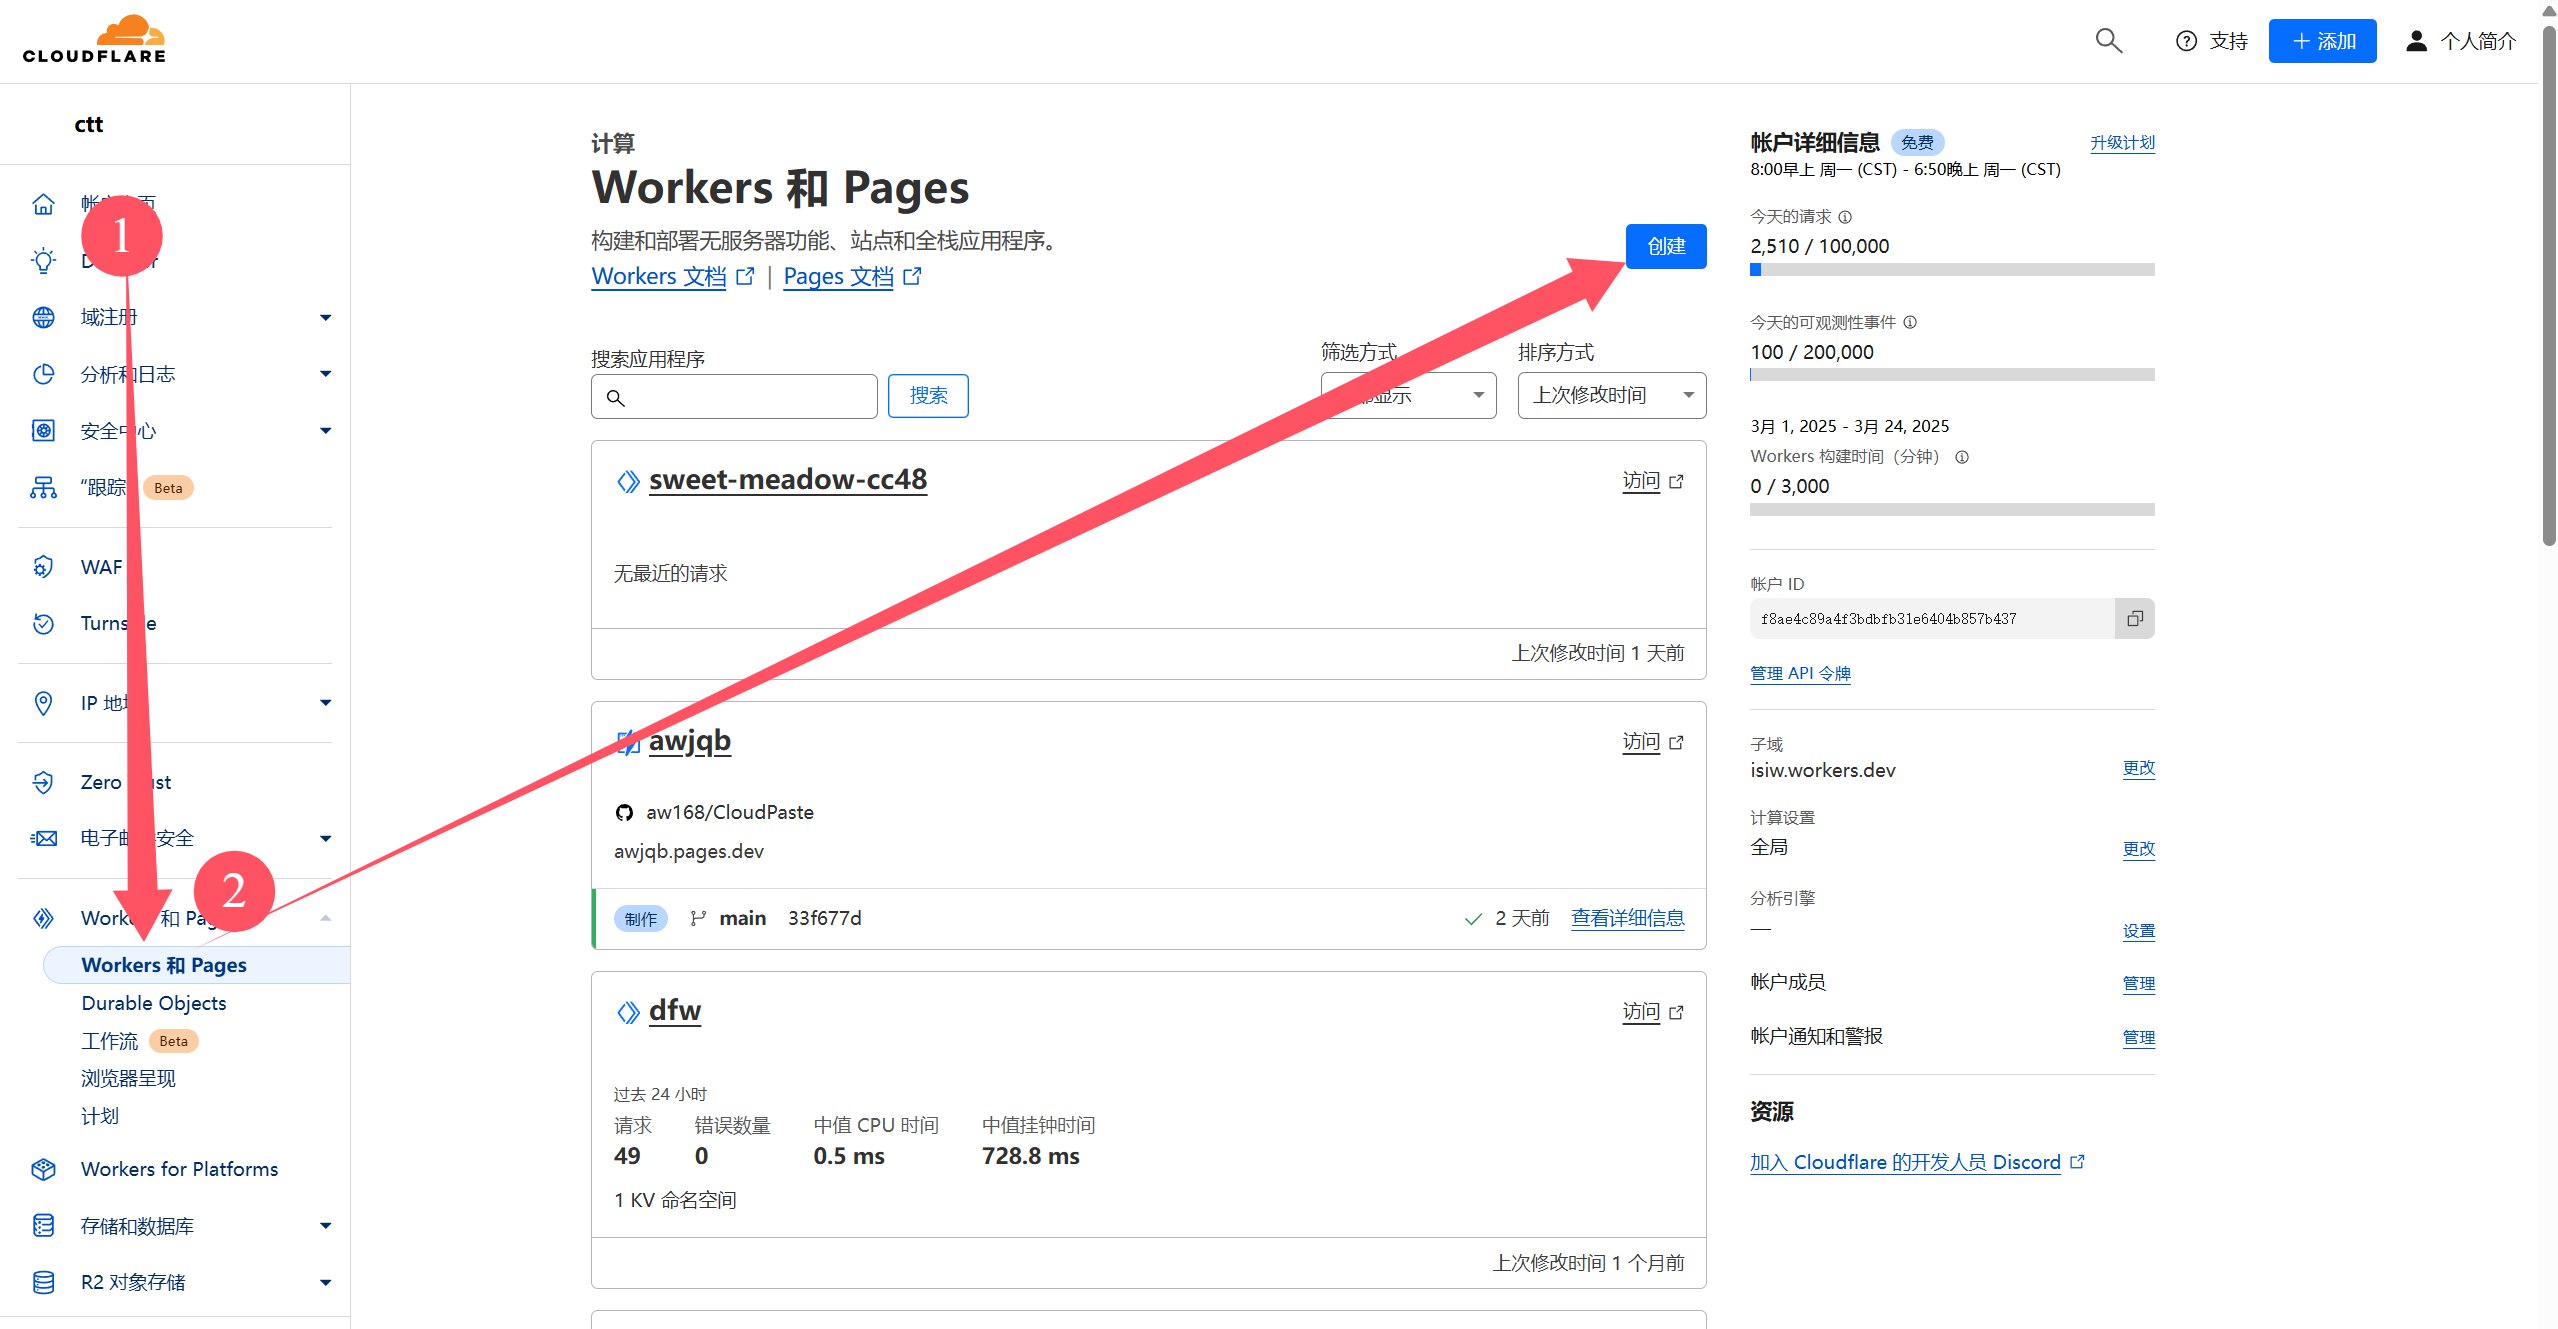Viewport: 2558px width, 1329px height.
Task: Select Workers 和 Pages submenu item
Action: (x=196, y=965)
